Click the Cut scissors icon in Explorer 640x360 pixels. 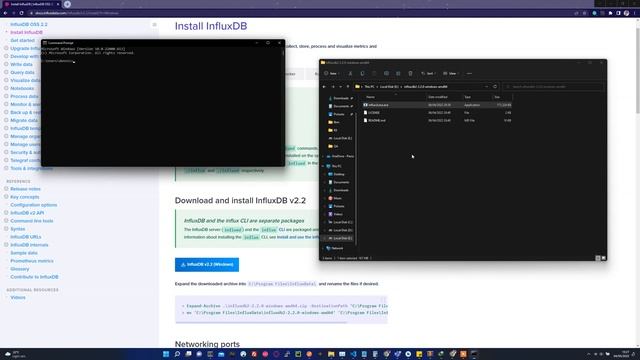point(350,73)
